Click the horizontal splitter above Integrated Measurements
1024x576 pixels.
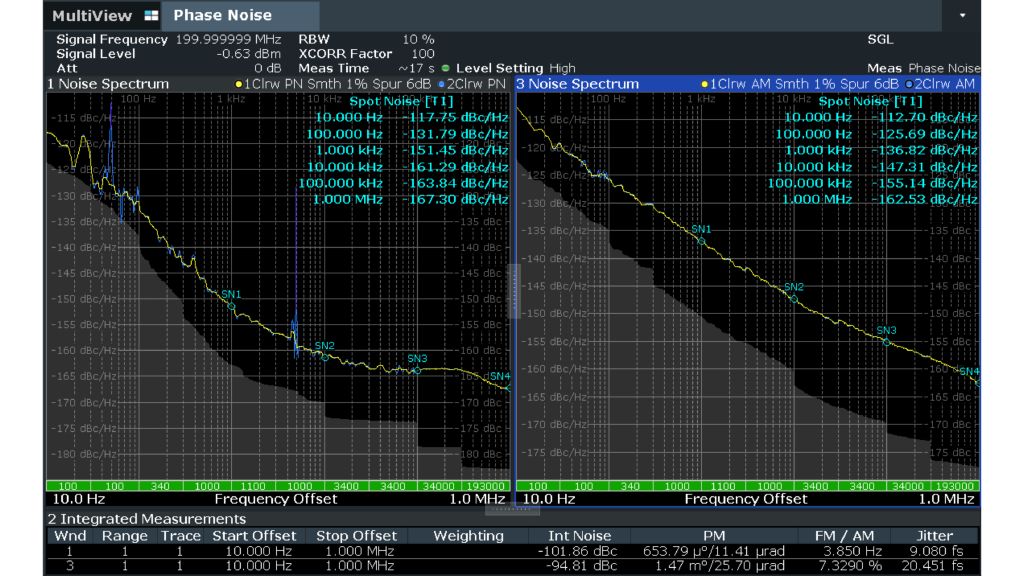(512, 509)
